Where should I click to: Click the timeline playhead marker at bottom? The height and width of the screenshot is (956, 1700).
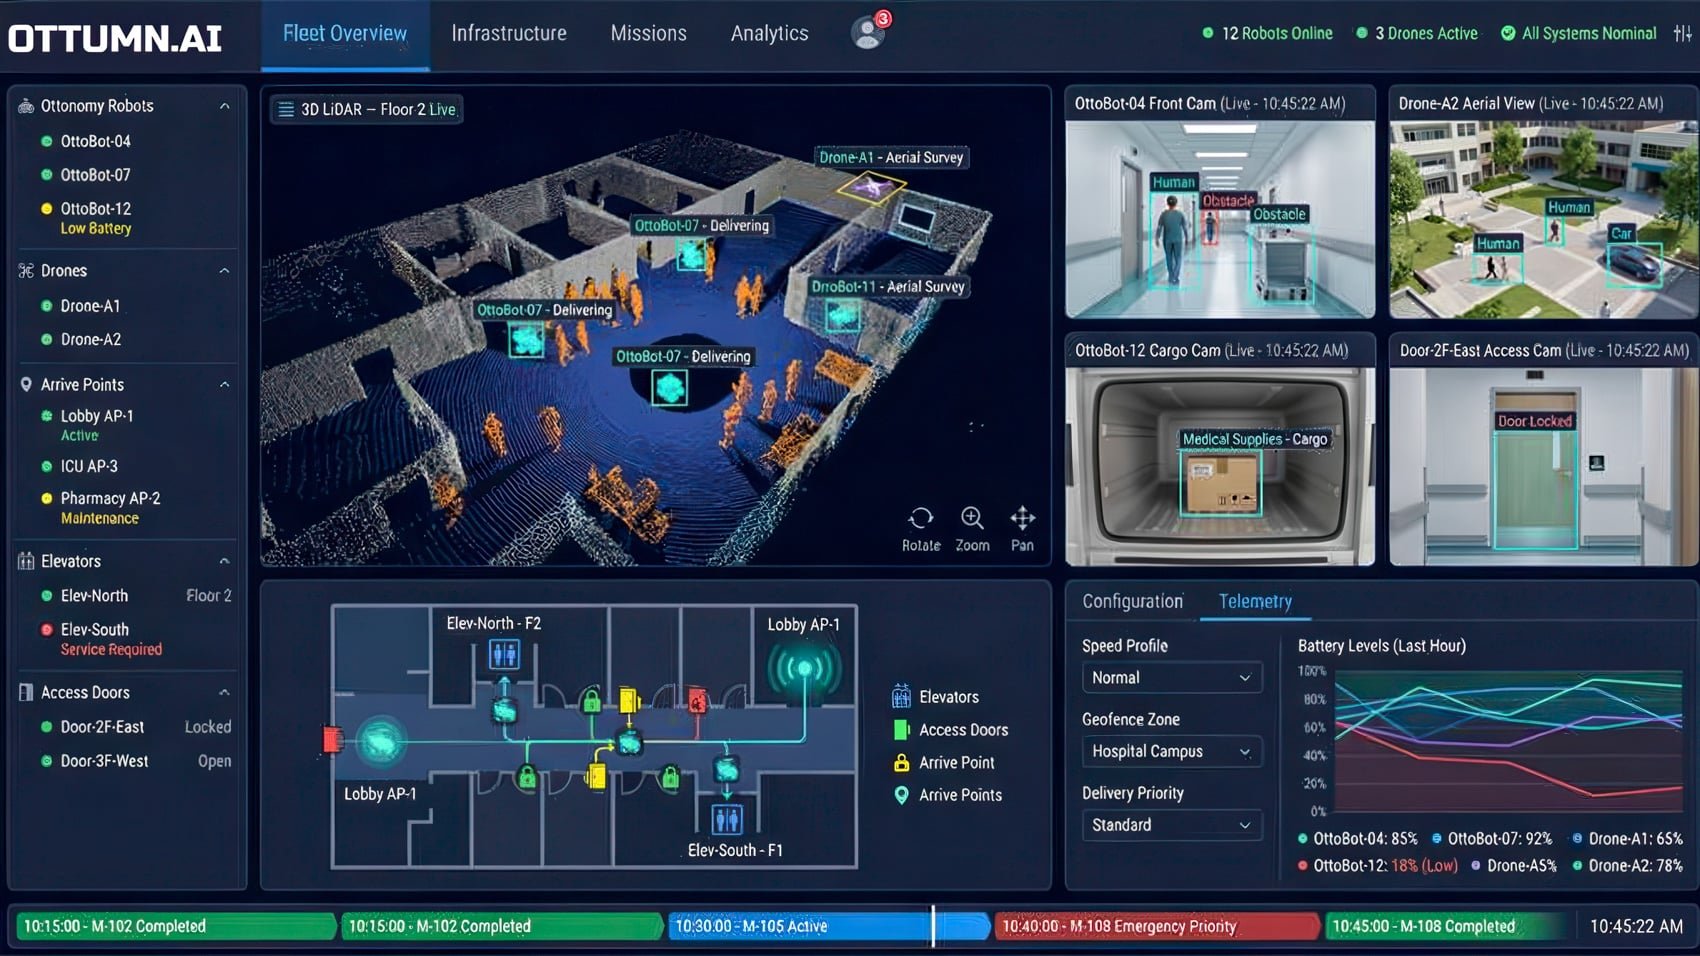click(934, 926)
